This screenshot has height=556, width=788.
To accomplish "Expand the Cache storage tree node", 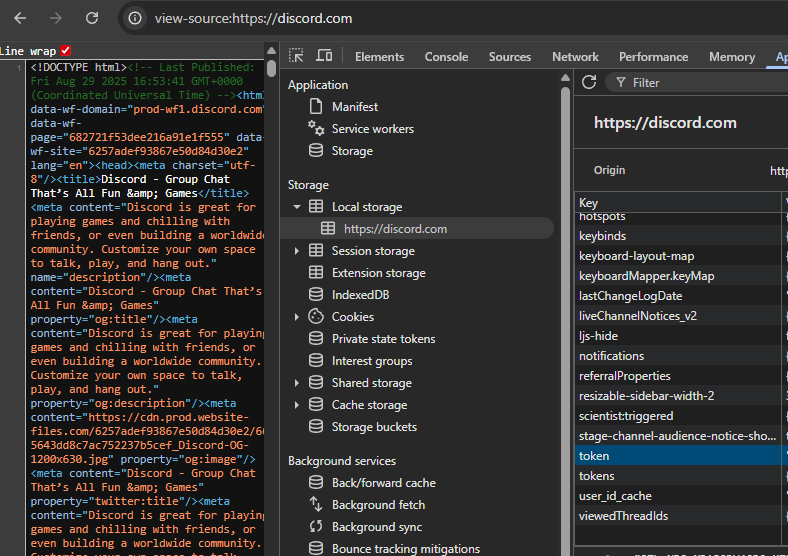I will [297, 405].
